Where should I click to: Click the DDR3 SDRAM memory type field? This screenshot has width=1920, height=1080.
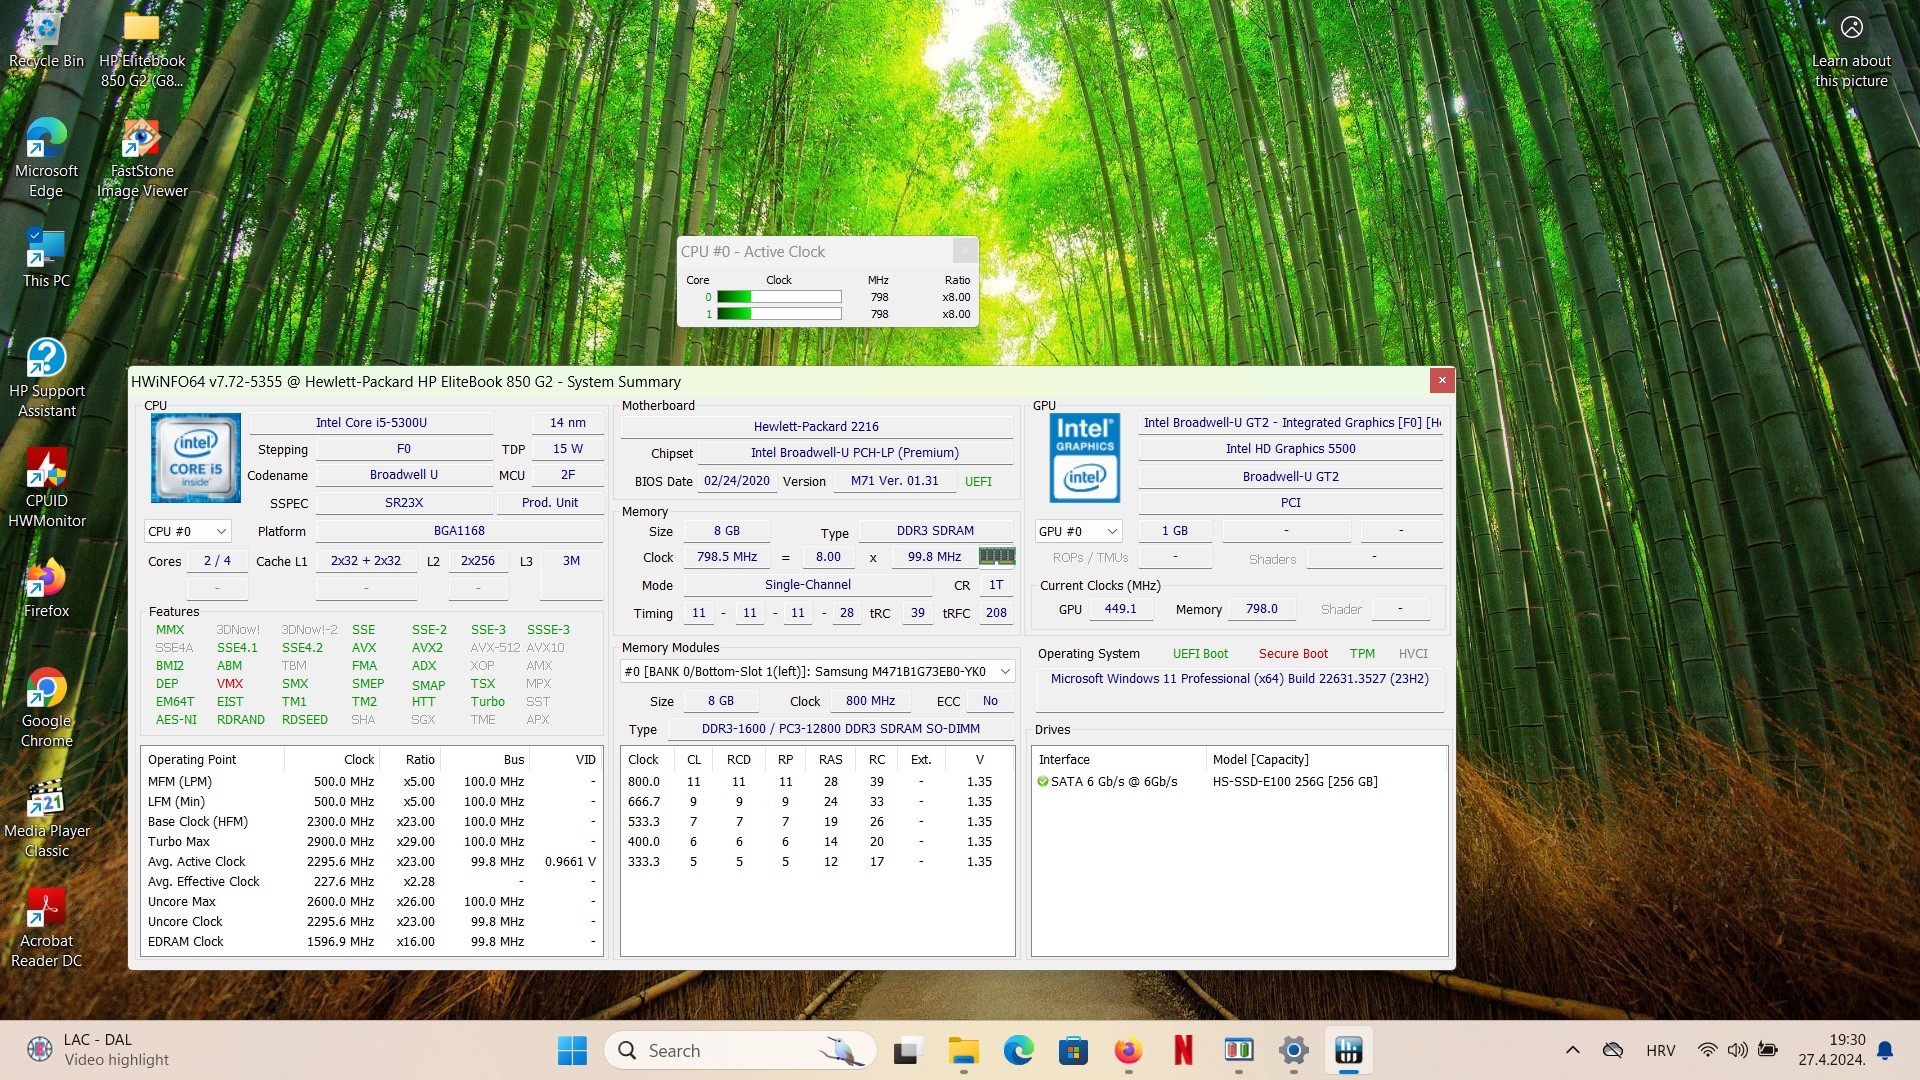(935, 531)
